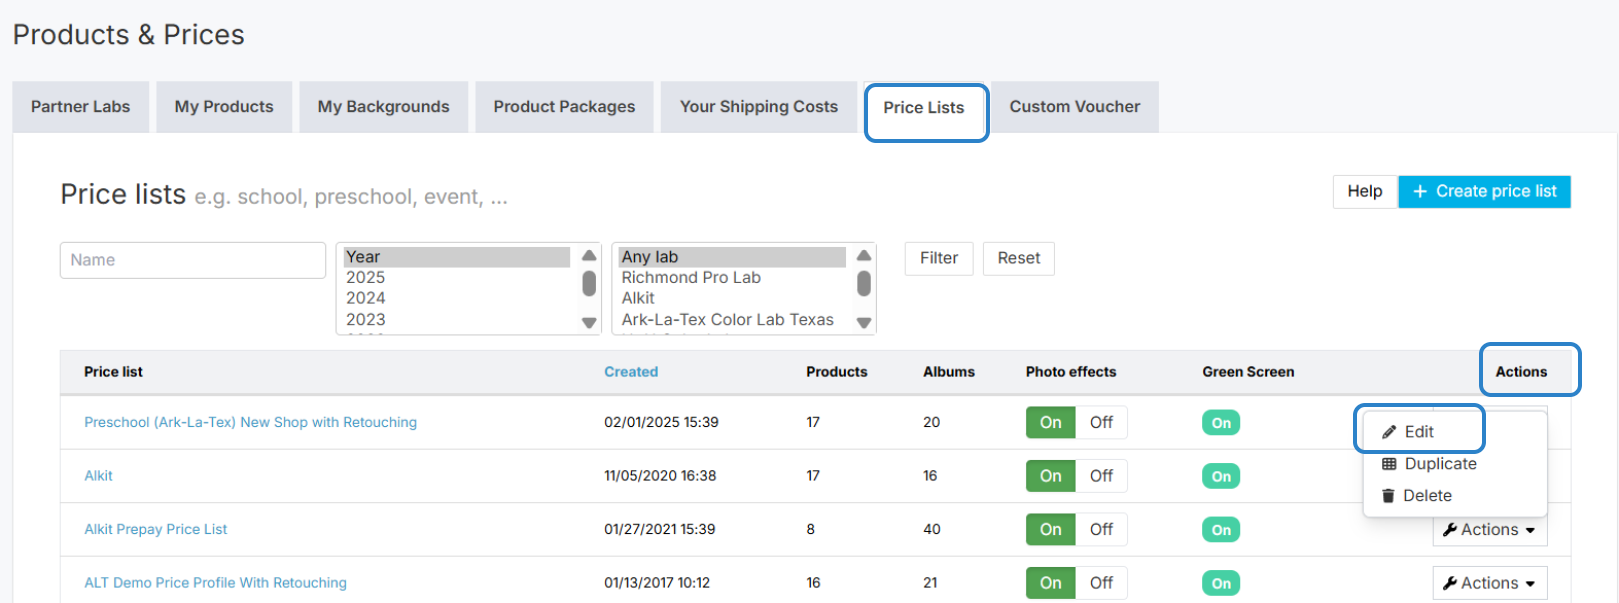Image resolution: width=1619 pixels, height=603 pixels.
Task: Go to Product Packages tab
Action: 564,107
